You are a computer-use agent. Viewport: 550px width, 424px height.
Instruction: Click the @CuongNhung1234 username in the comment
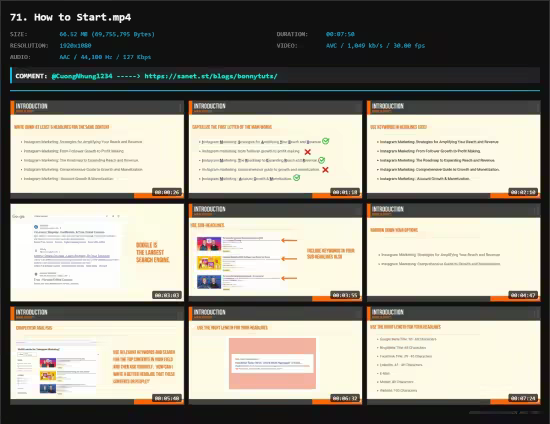pos(82,76)
